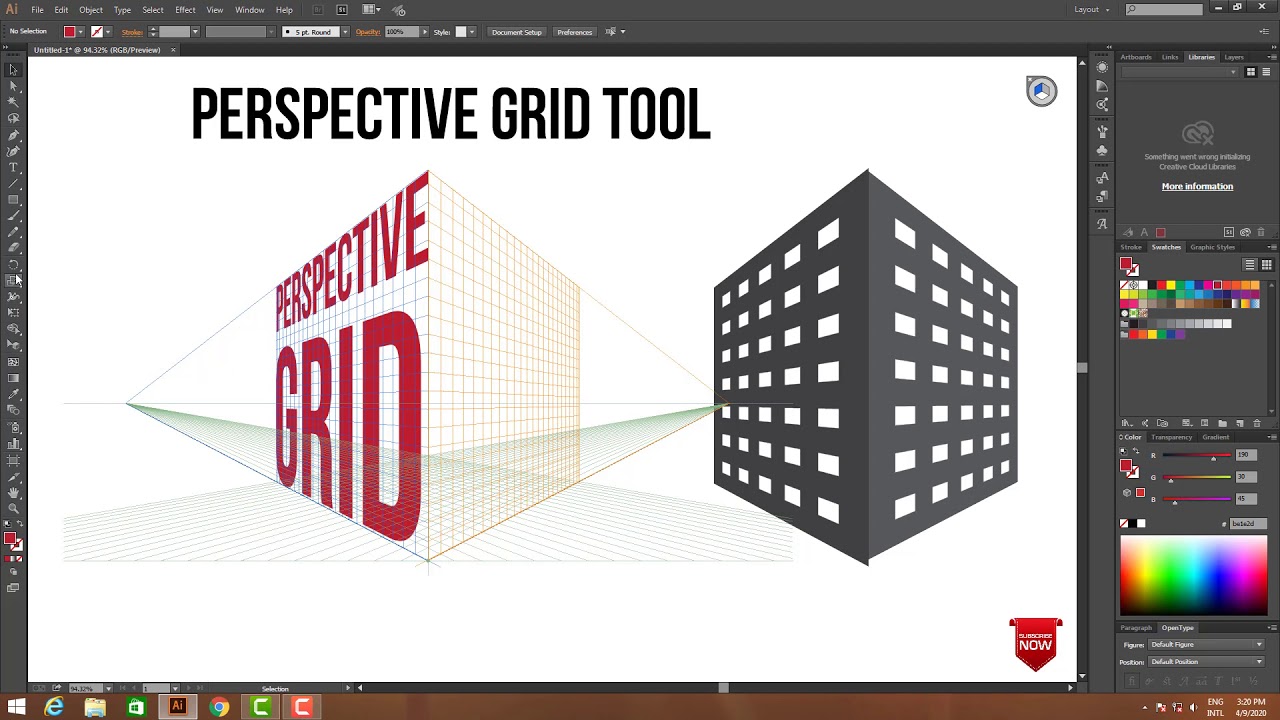Switch to the Graphic Styles tab
This screenshot has width=1280, height=720.
point(1212,247)
